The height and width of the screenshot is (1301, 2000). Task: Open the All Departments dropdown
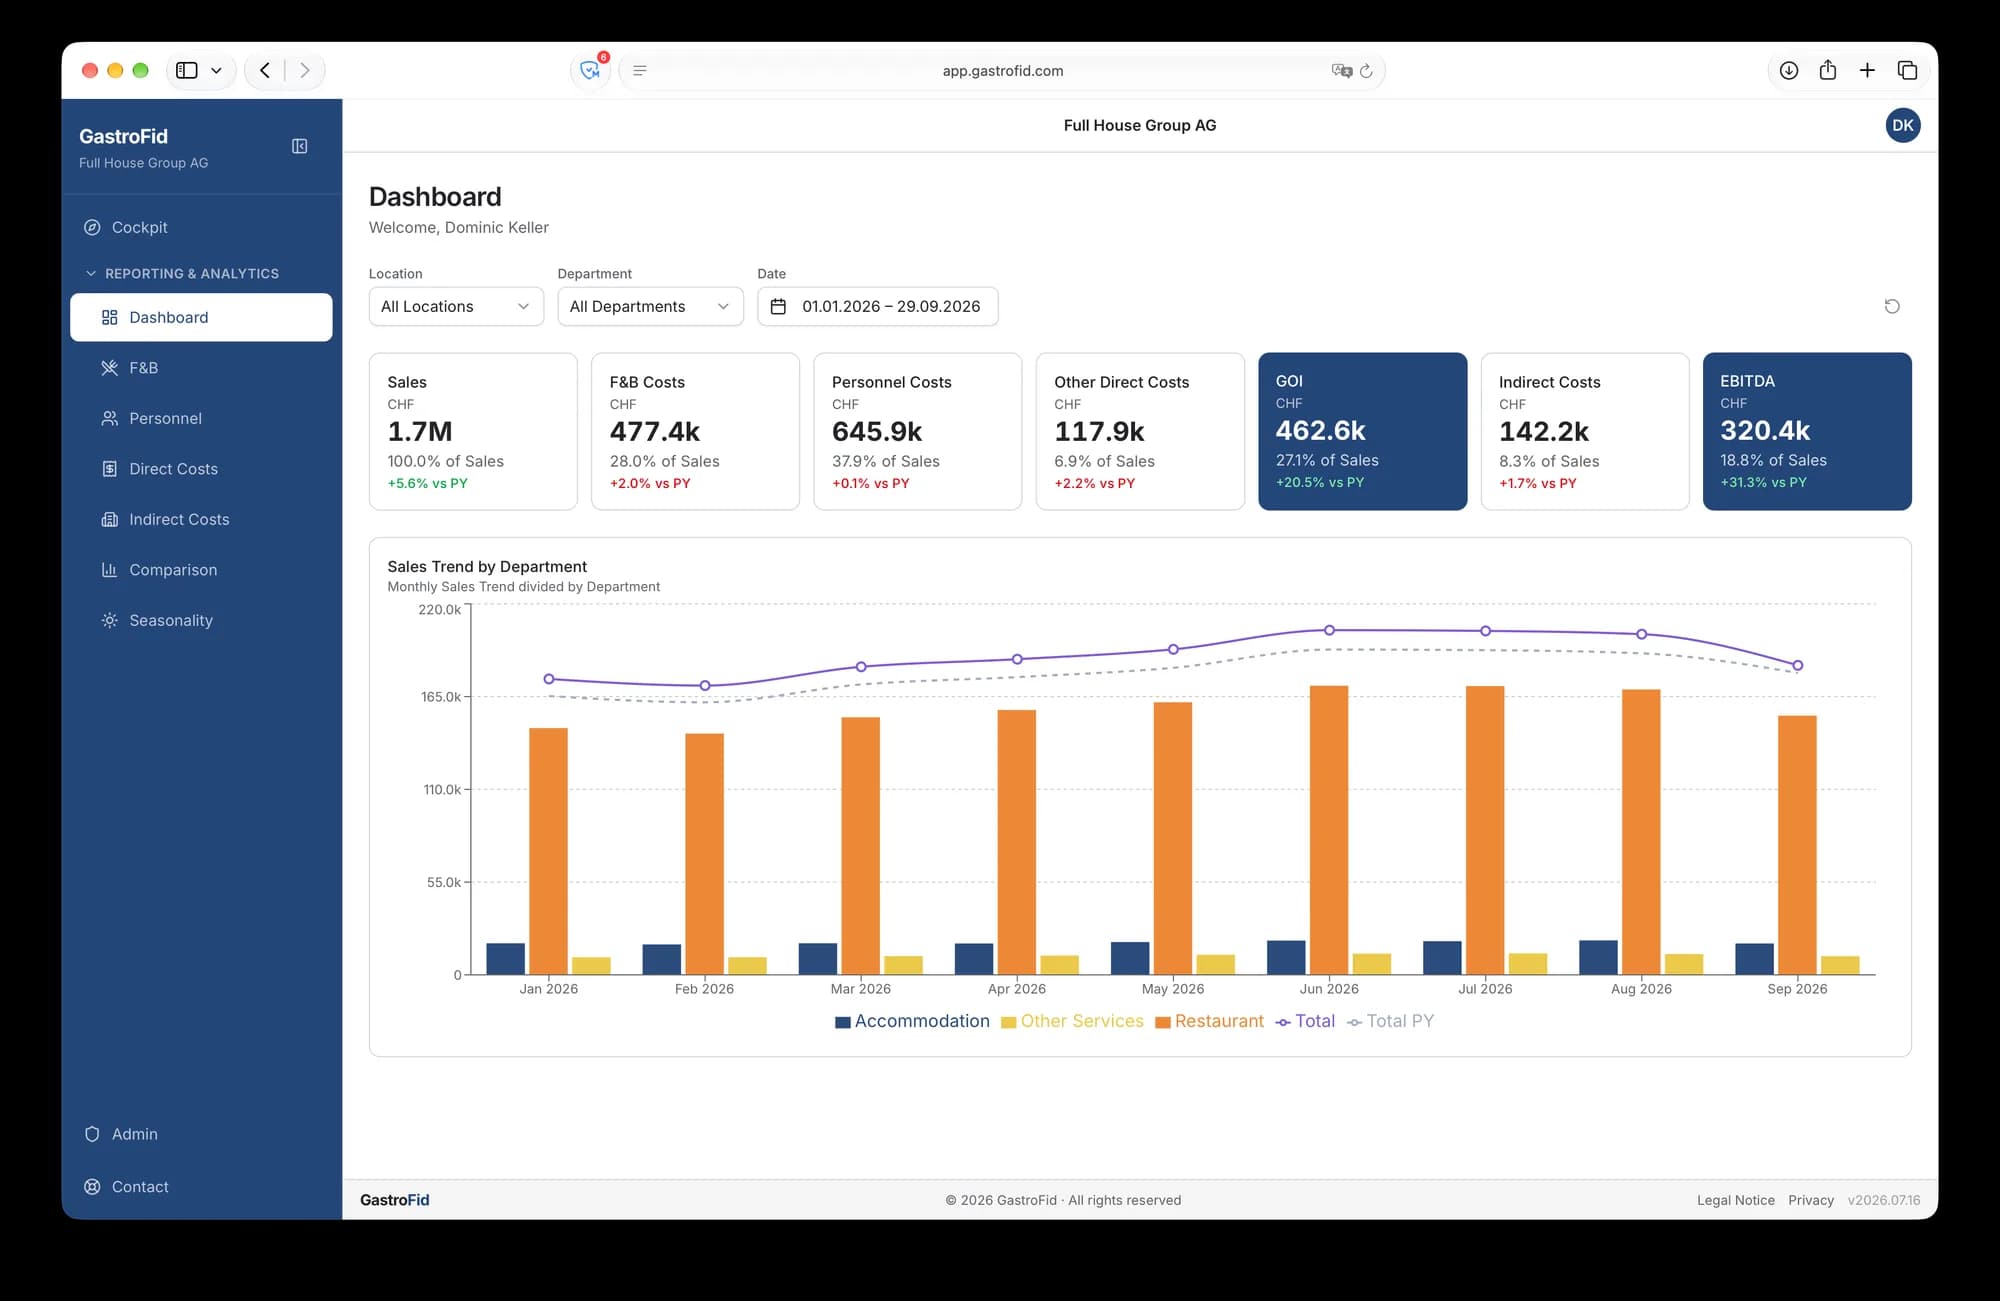(x=650, y=306)
